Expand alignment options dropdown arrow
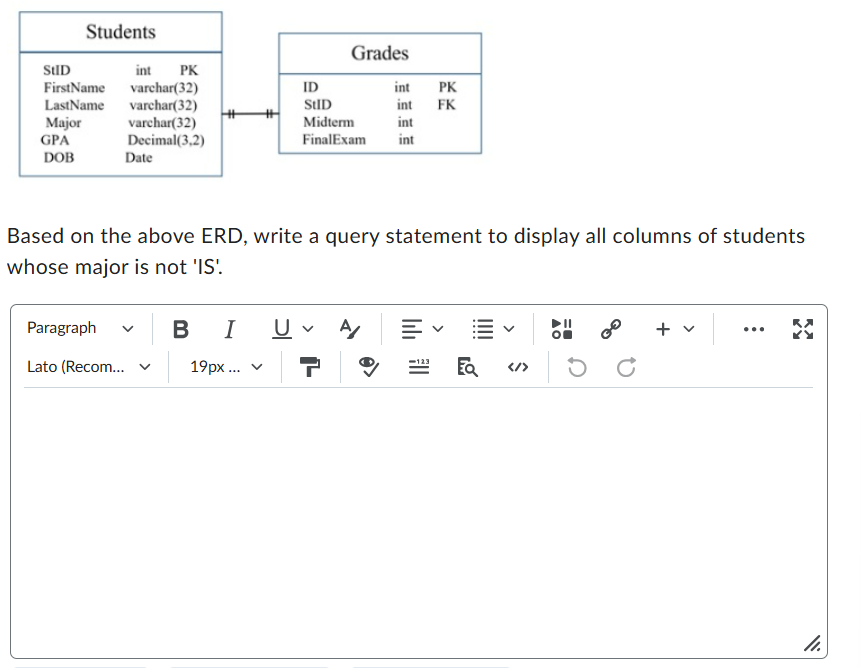 pos(438,329)
